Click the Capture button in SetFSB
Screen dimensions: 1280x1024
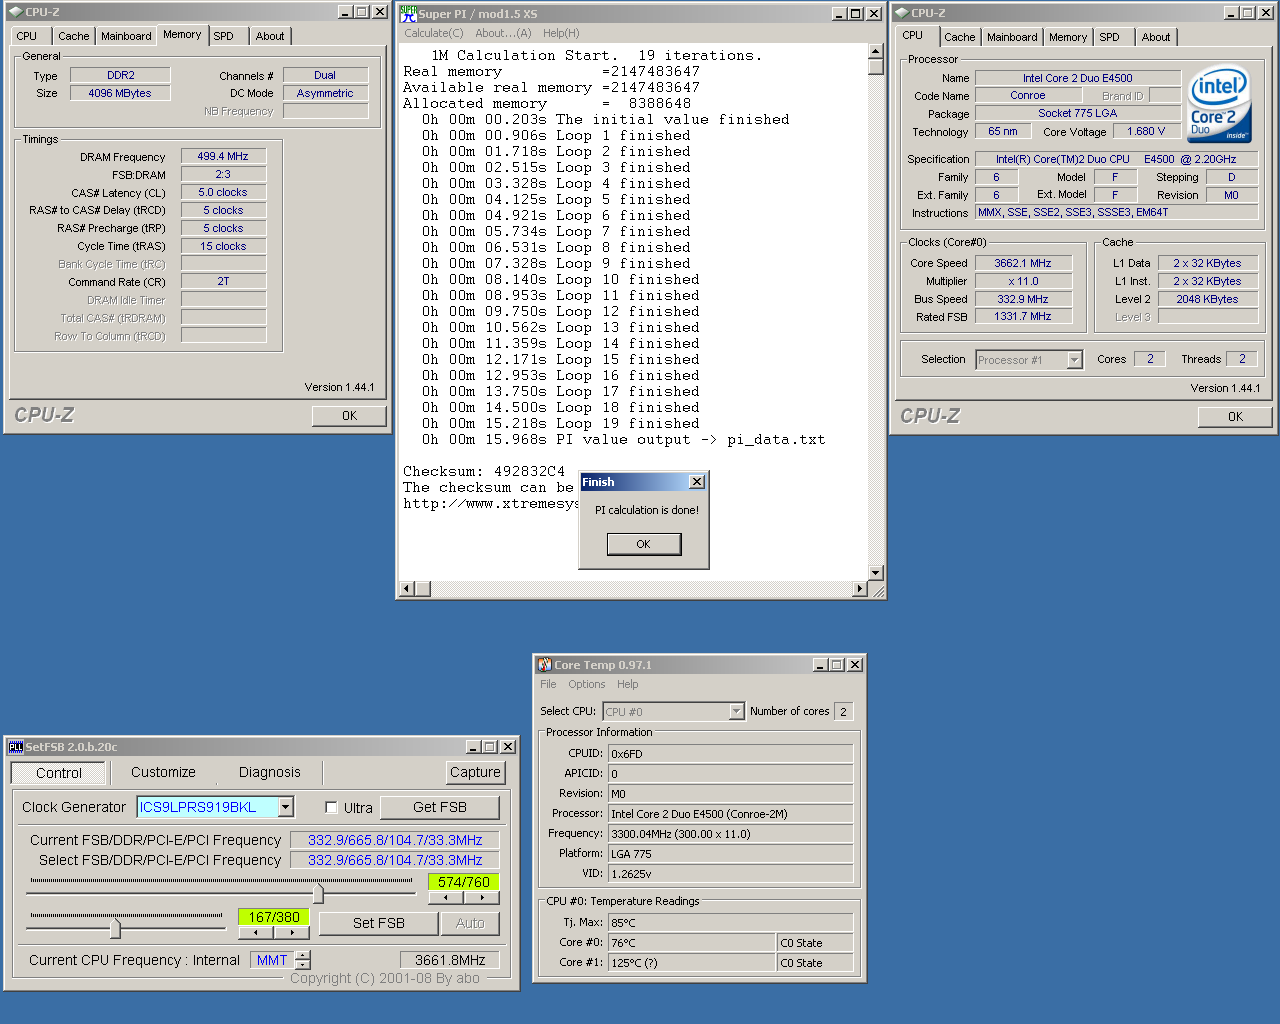475,773
